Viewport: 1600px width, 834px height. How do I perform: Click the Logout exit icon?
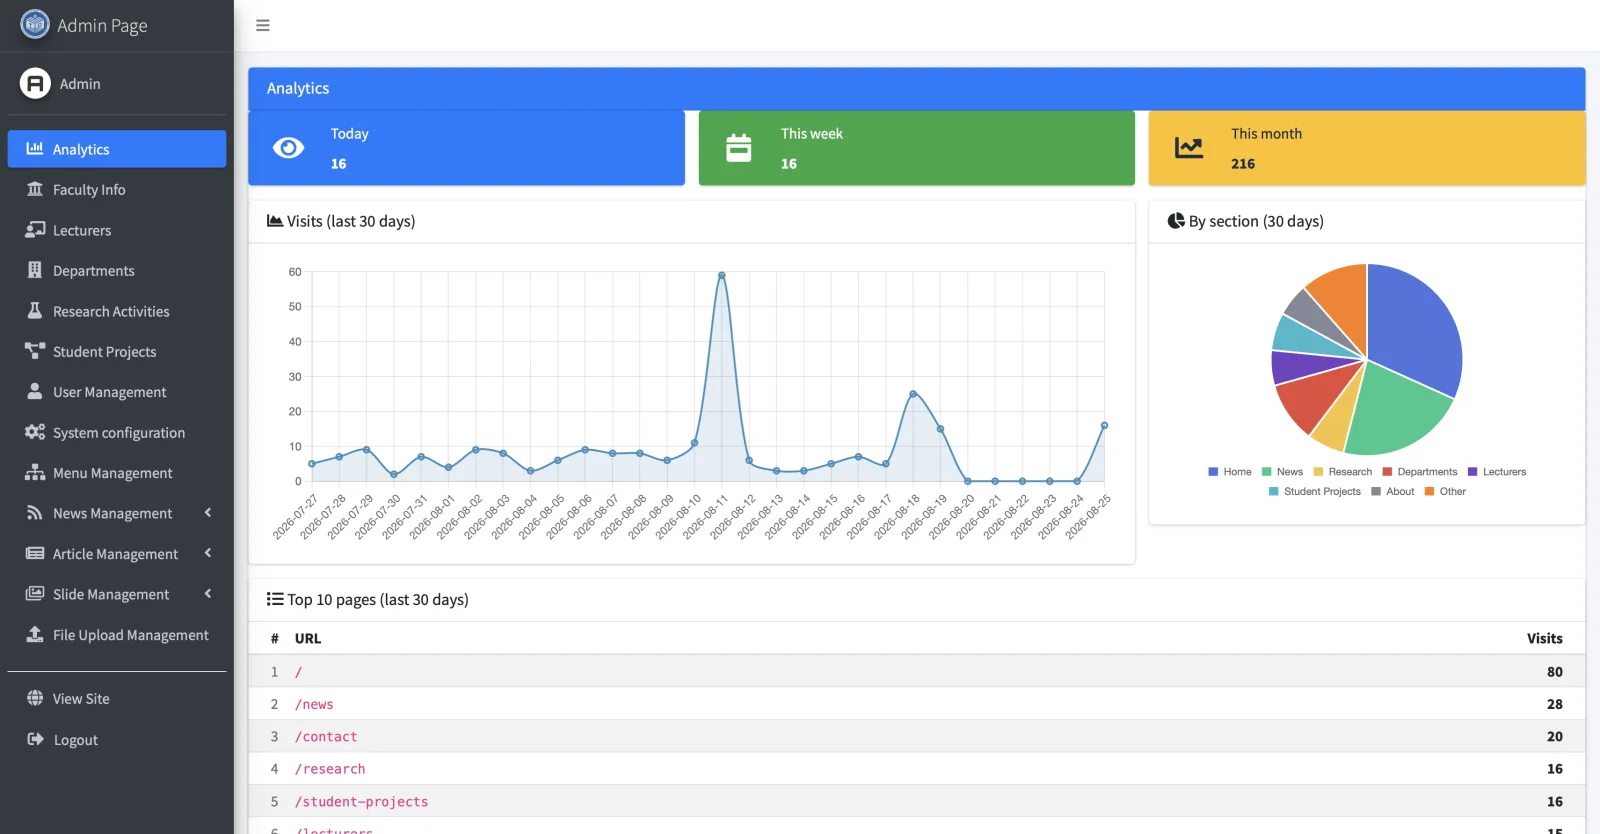[x=35, y=739]
